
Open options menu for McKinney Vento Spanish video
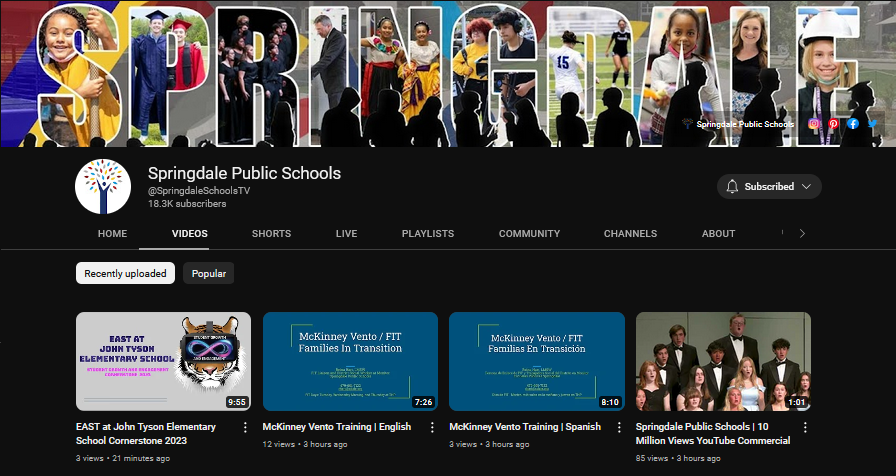tap(619, 427)
